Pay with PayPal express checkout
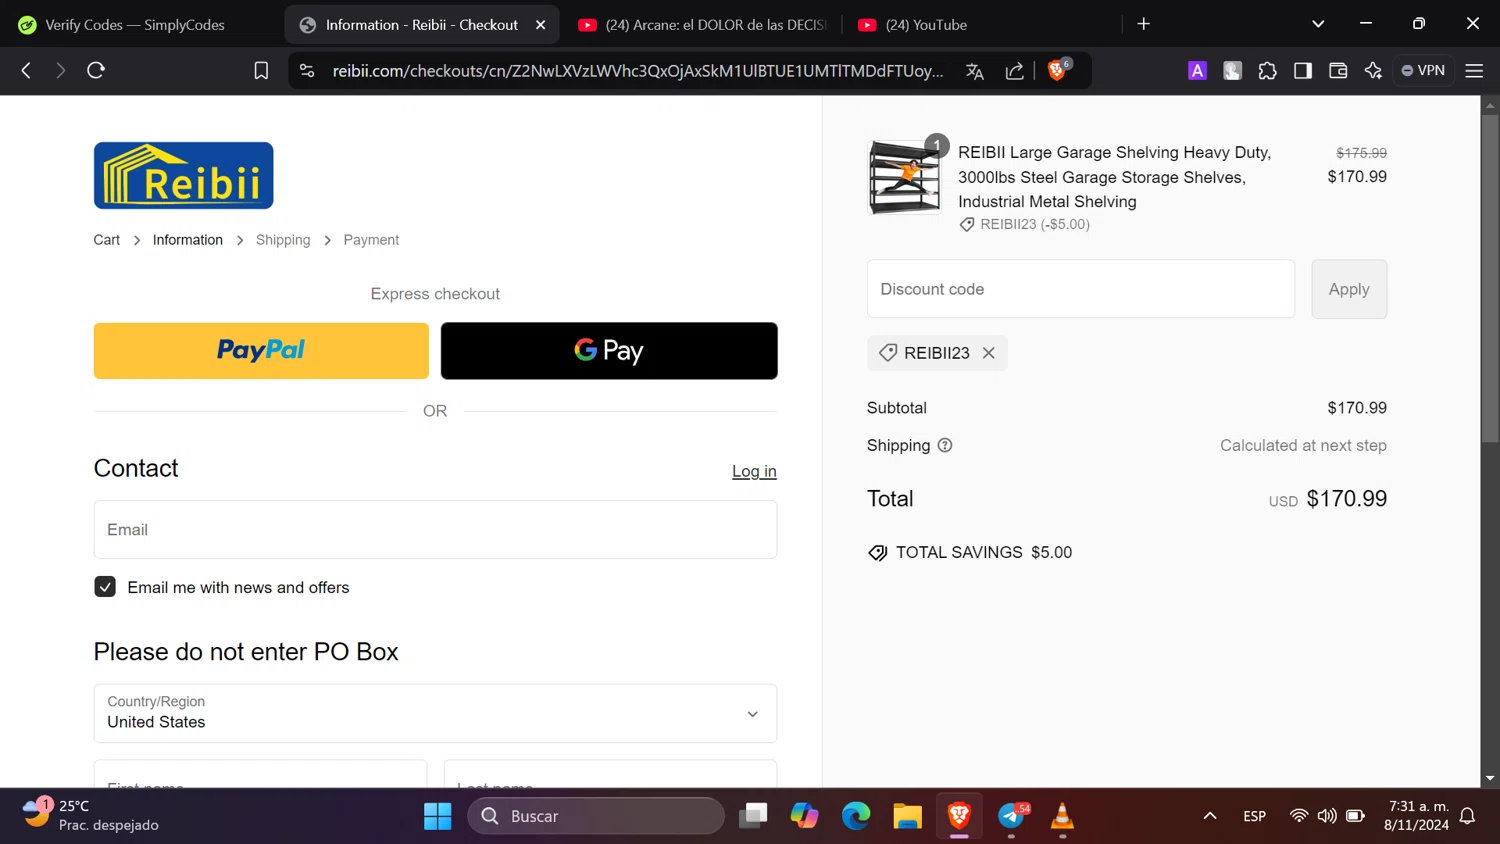Viewport: 1500px width, 844px height. pos(261,350)
